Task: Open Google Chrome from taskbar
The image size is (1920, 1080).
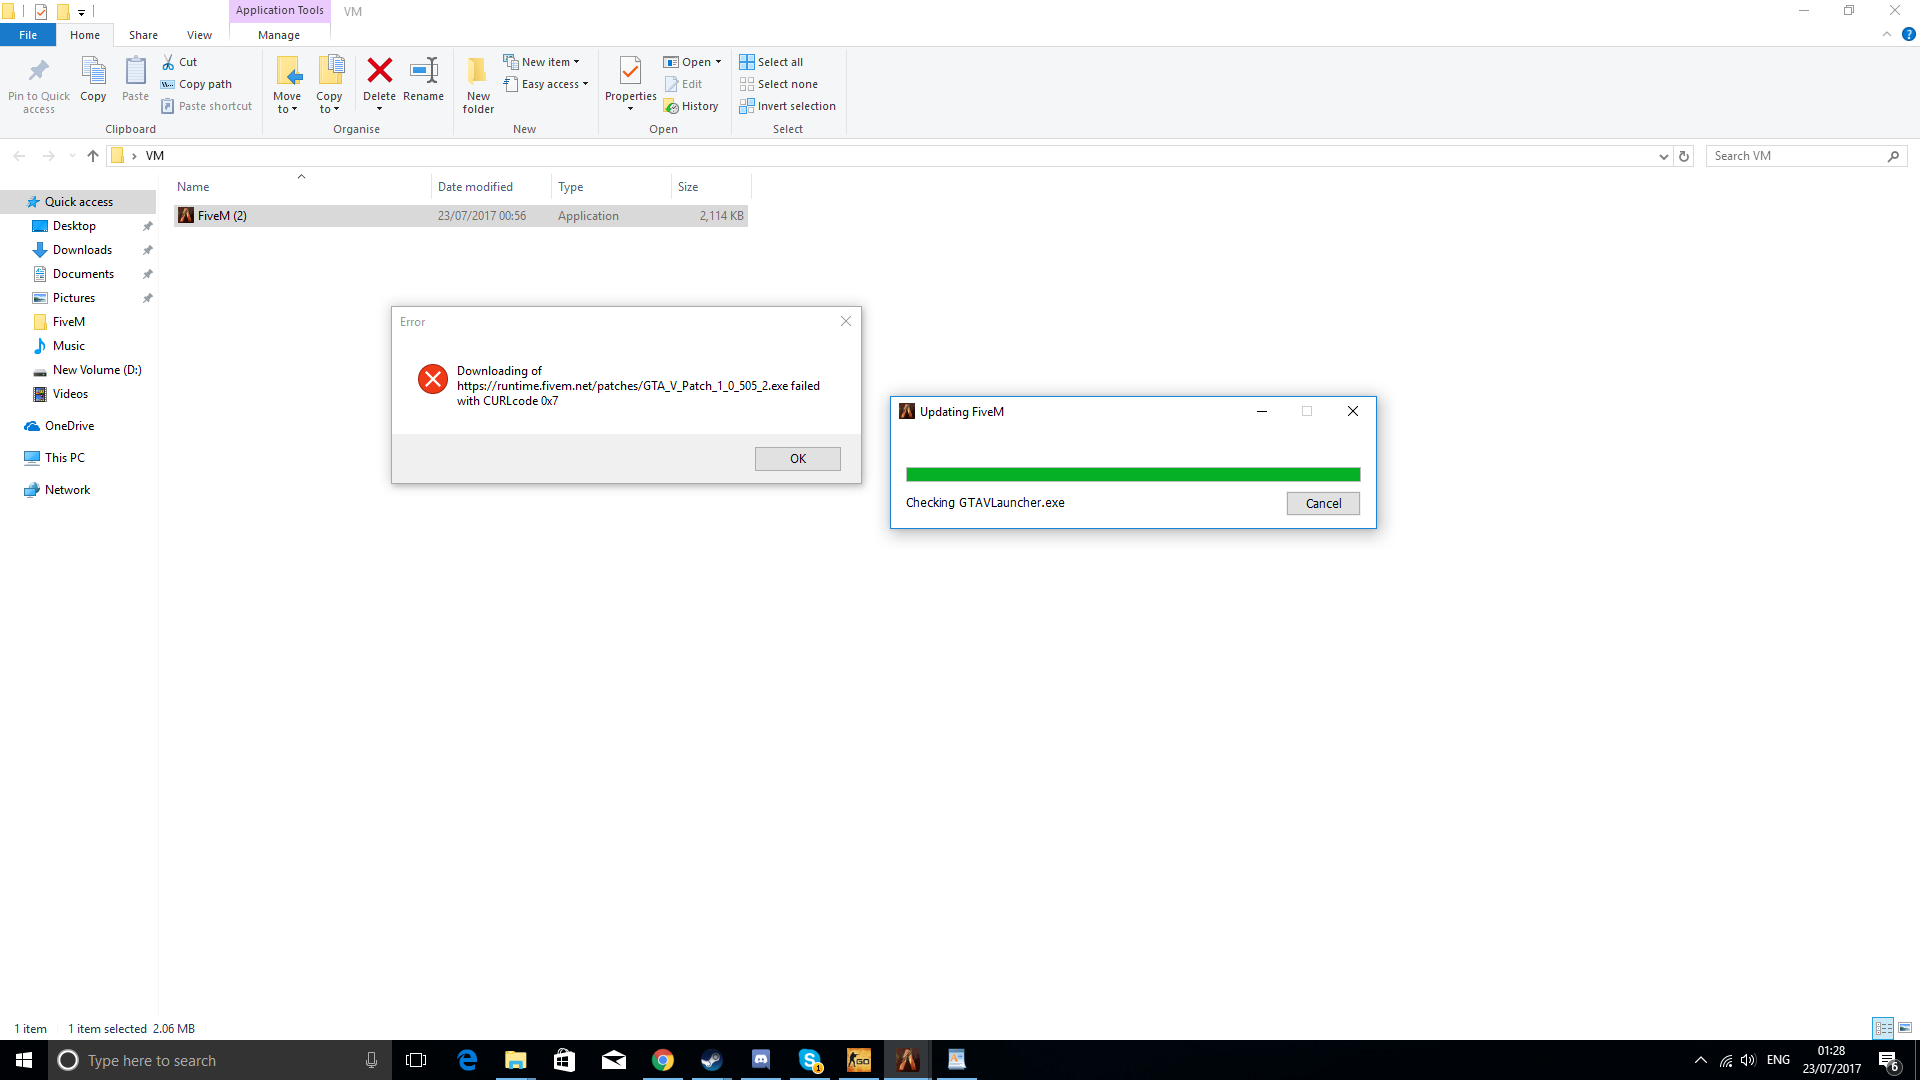Action: tap(663, 1060)
